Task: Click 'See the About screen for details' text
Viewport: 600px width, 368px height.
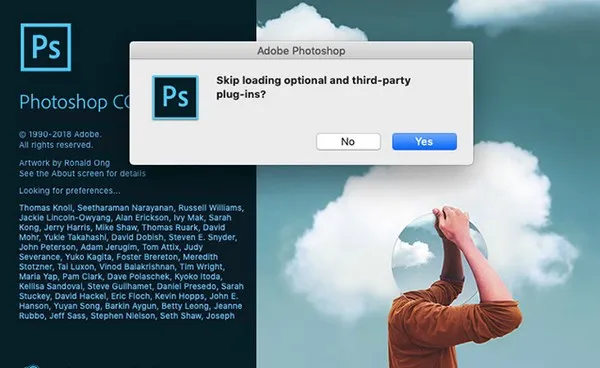Action: pos(82,173)
